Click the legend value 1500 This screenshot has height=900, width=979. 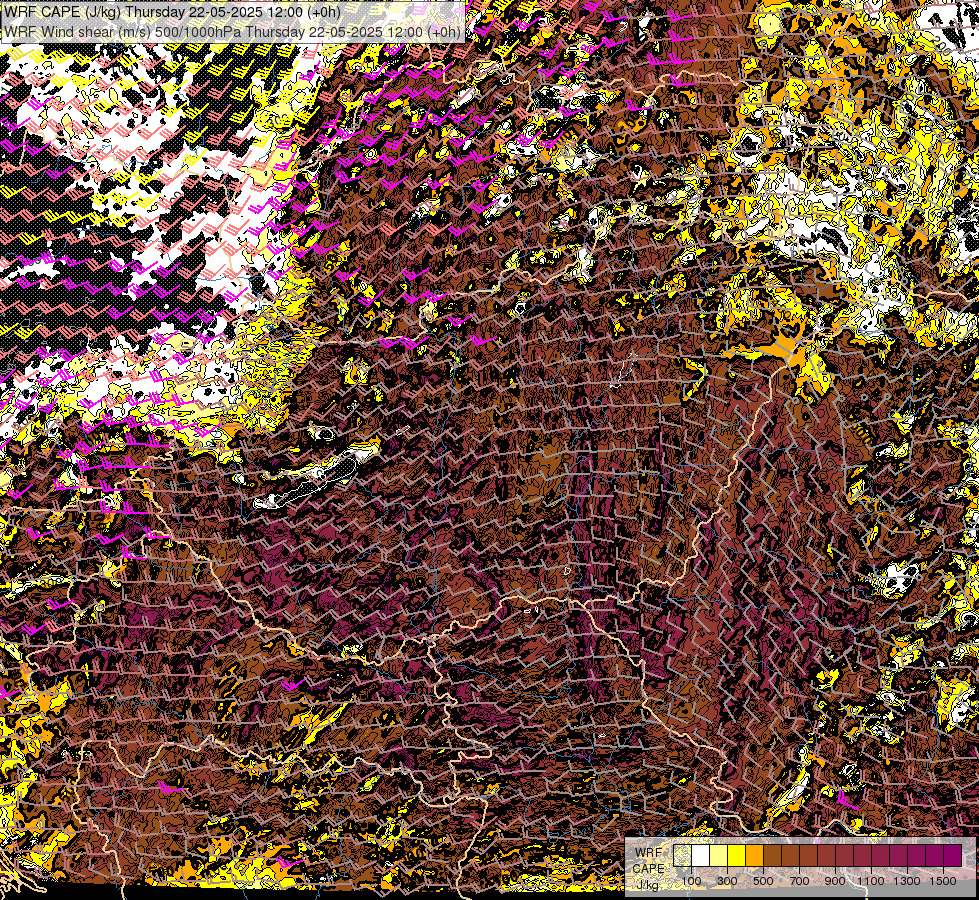943,881
